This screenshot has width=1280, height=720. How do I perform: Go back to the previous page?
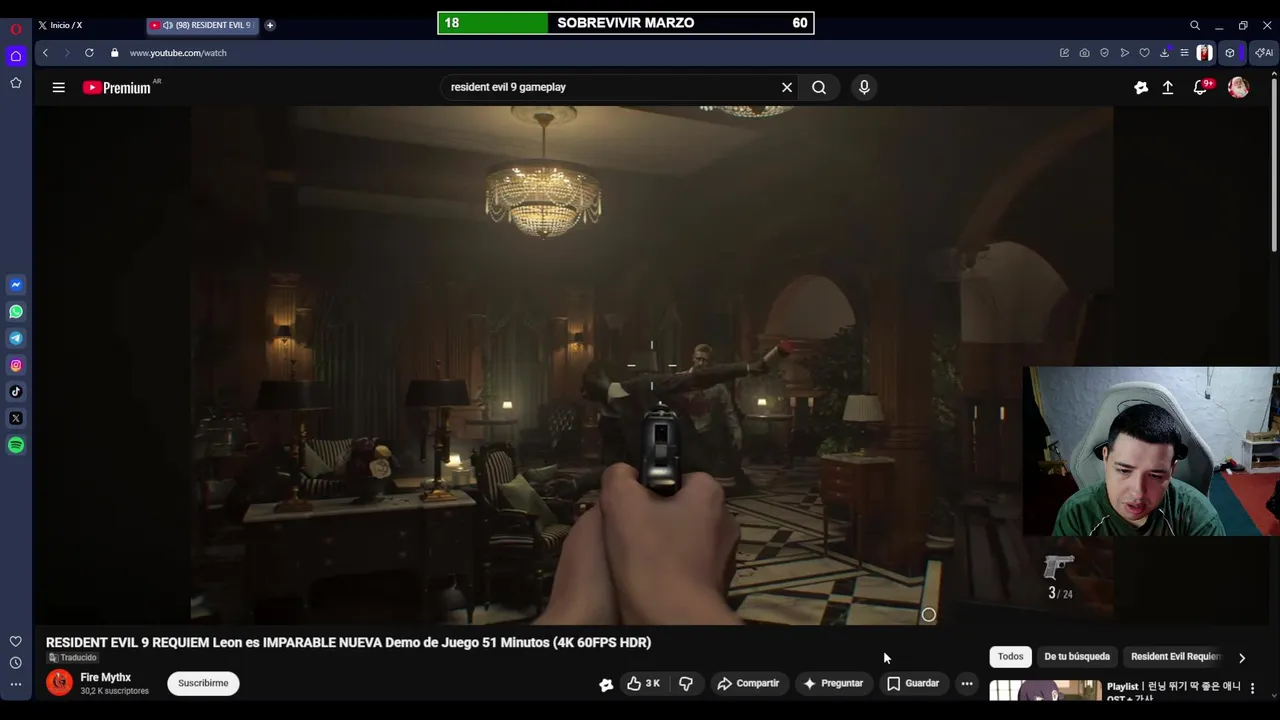point(45,53)
